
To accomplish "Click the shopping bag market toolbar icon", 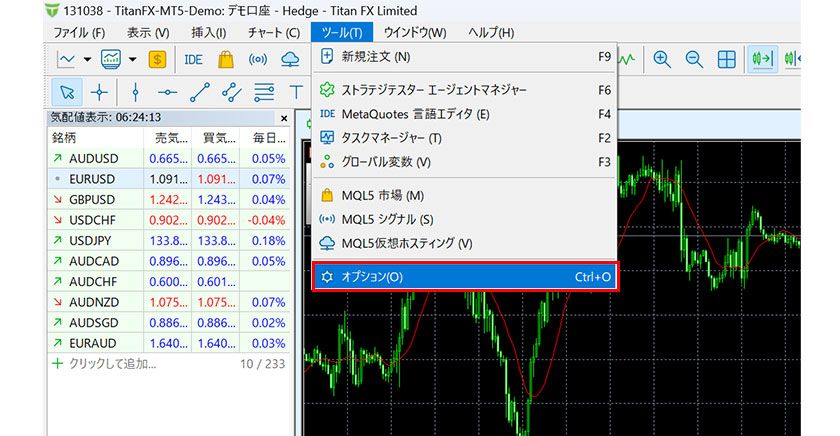I will [226, 59].
